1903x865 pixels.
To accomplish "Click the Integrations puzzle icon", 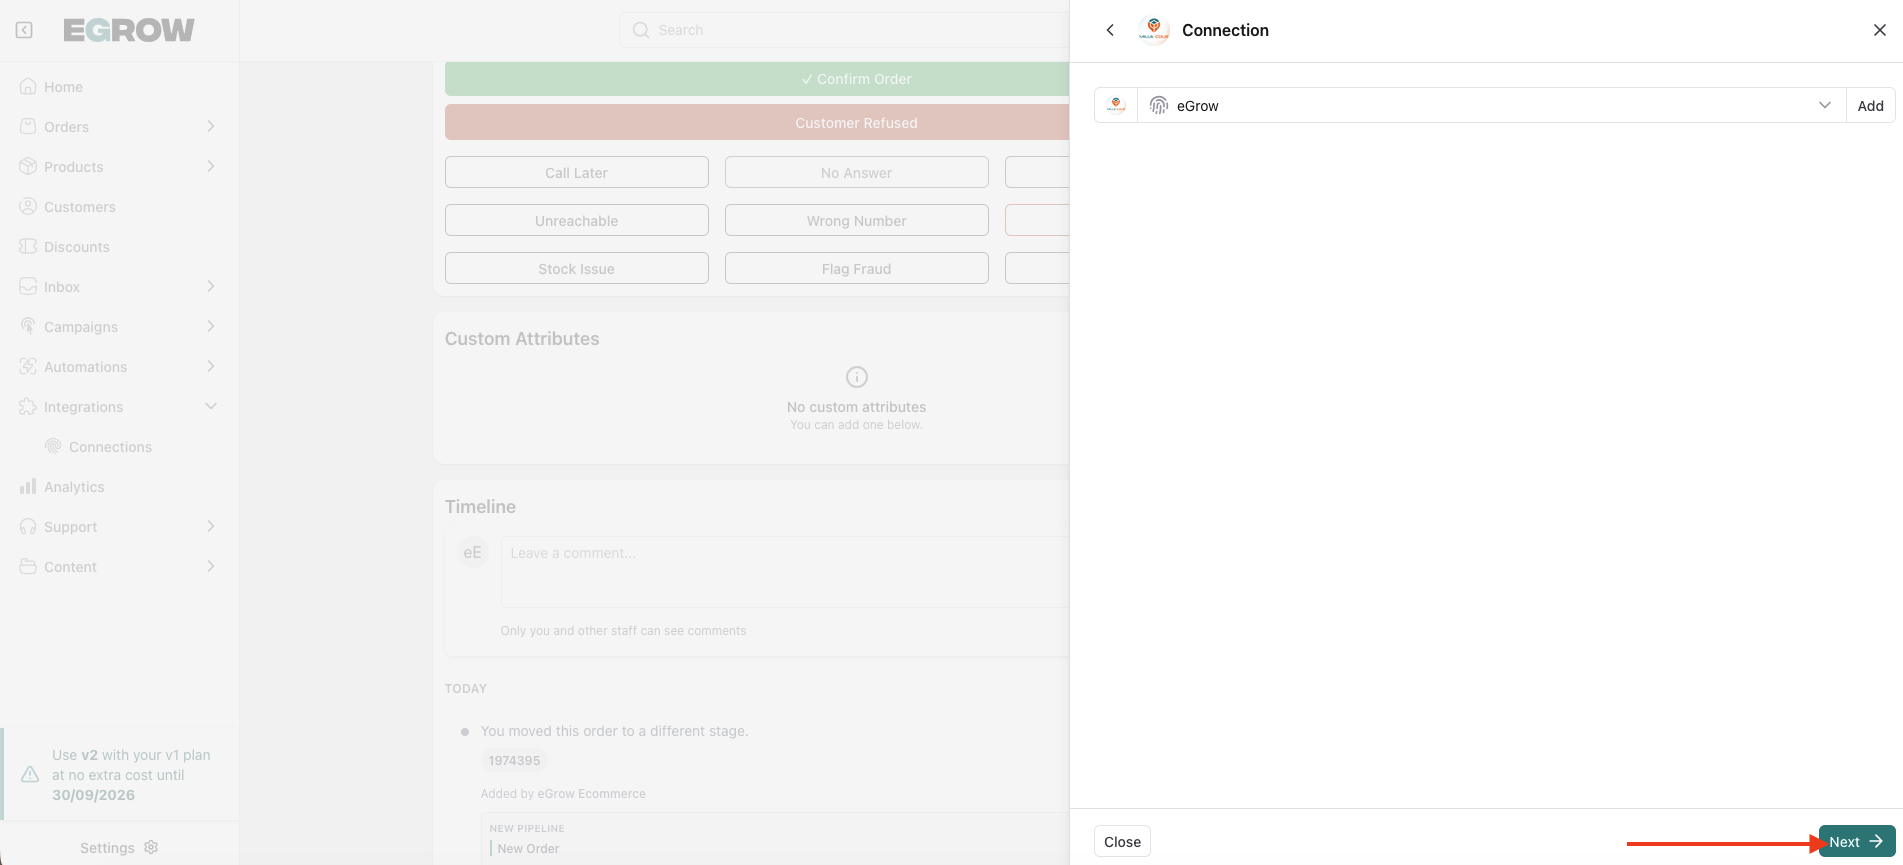I will pos(28,407).
